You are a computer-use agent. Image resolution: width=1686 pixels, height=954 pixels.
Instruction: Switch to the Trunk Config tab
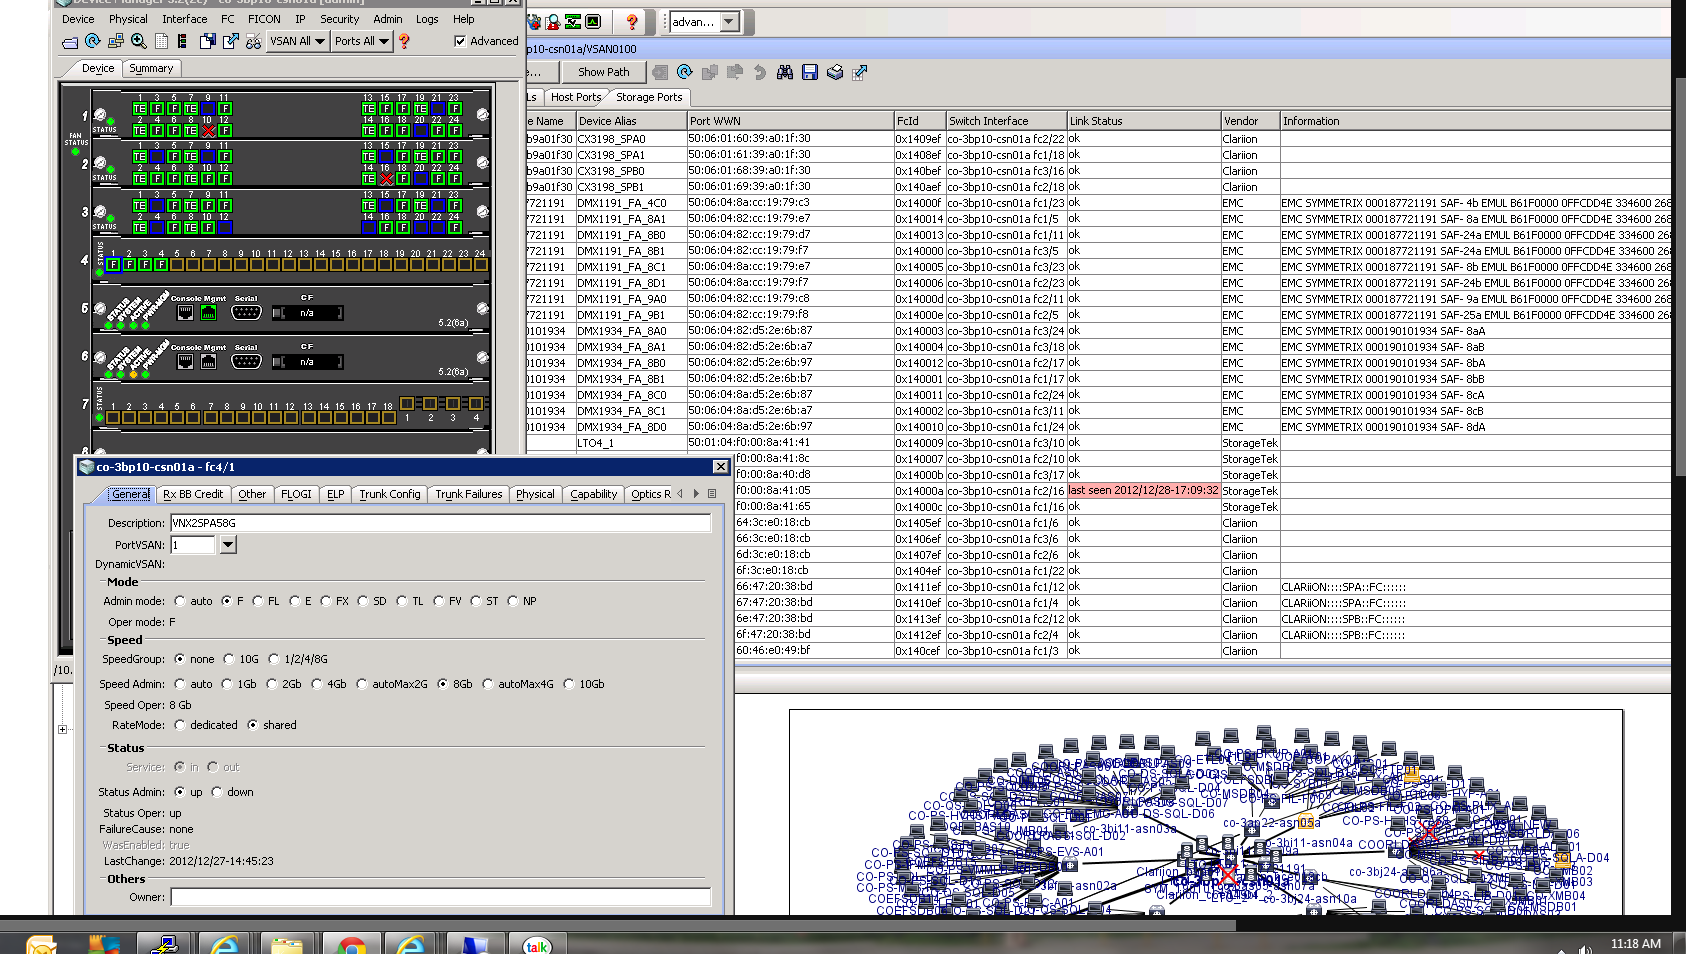tap(390, 494)
